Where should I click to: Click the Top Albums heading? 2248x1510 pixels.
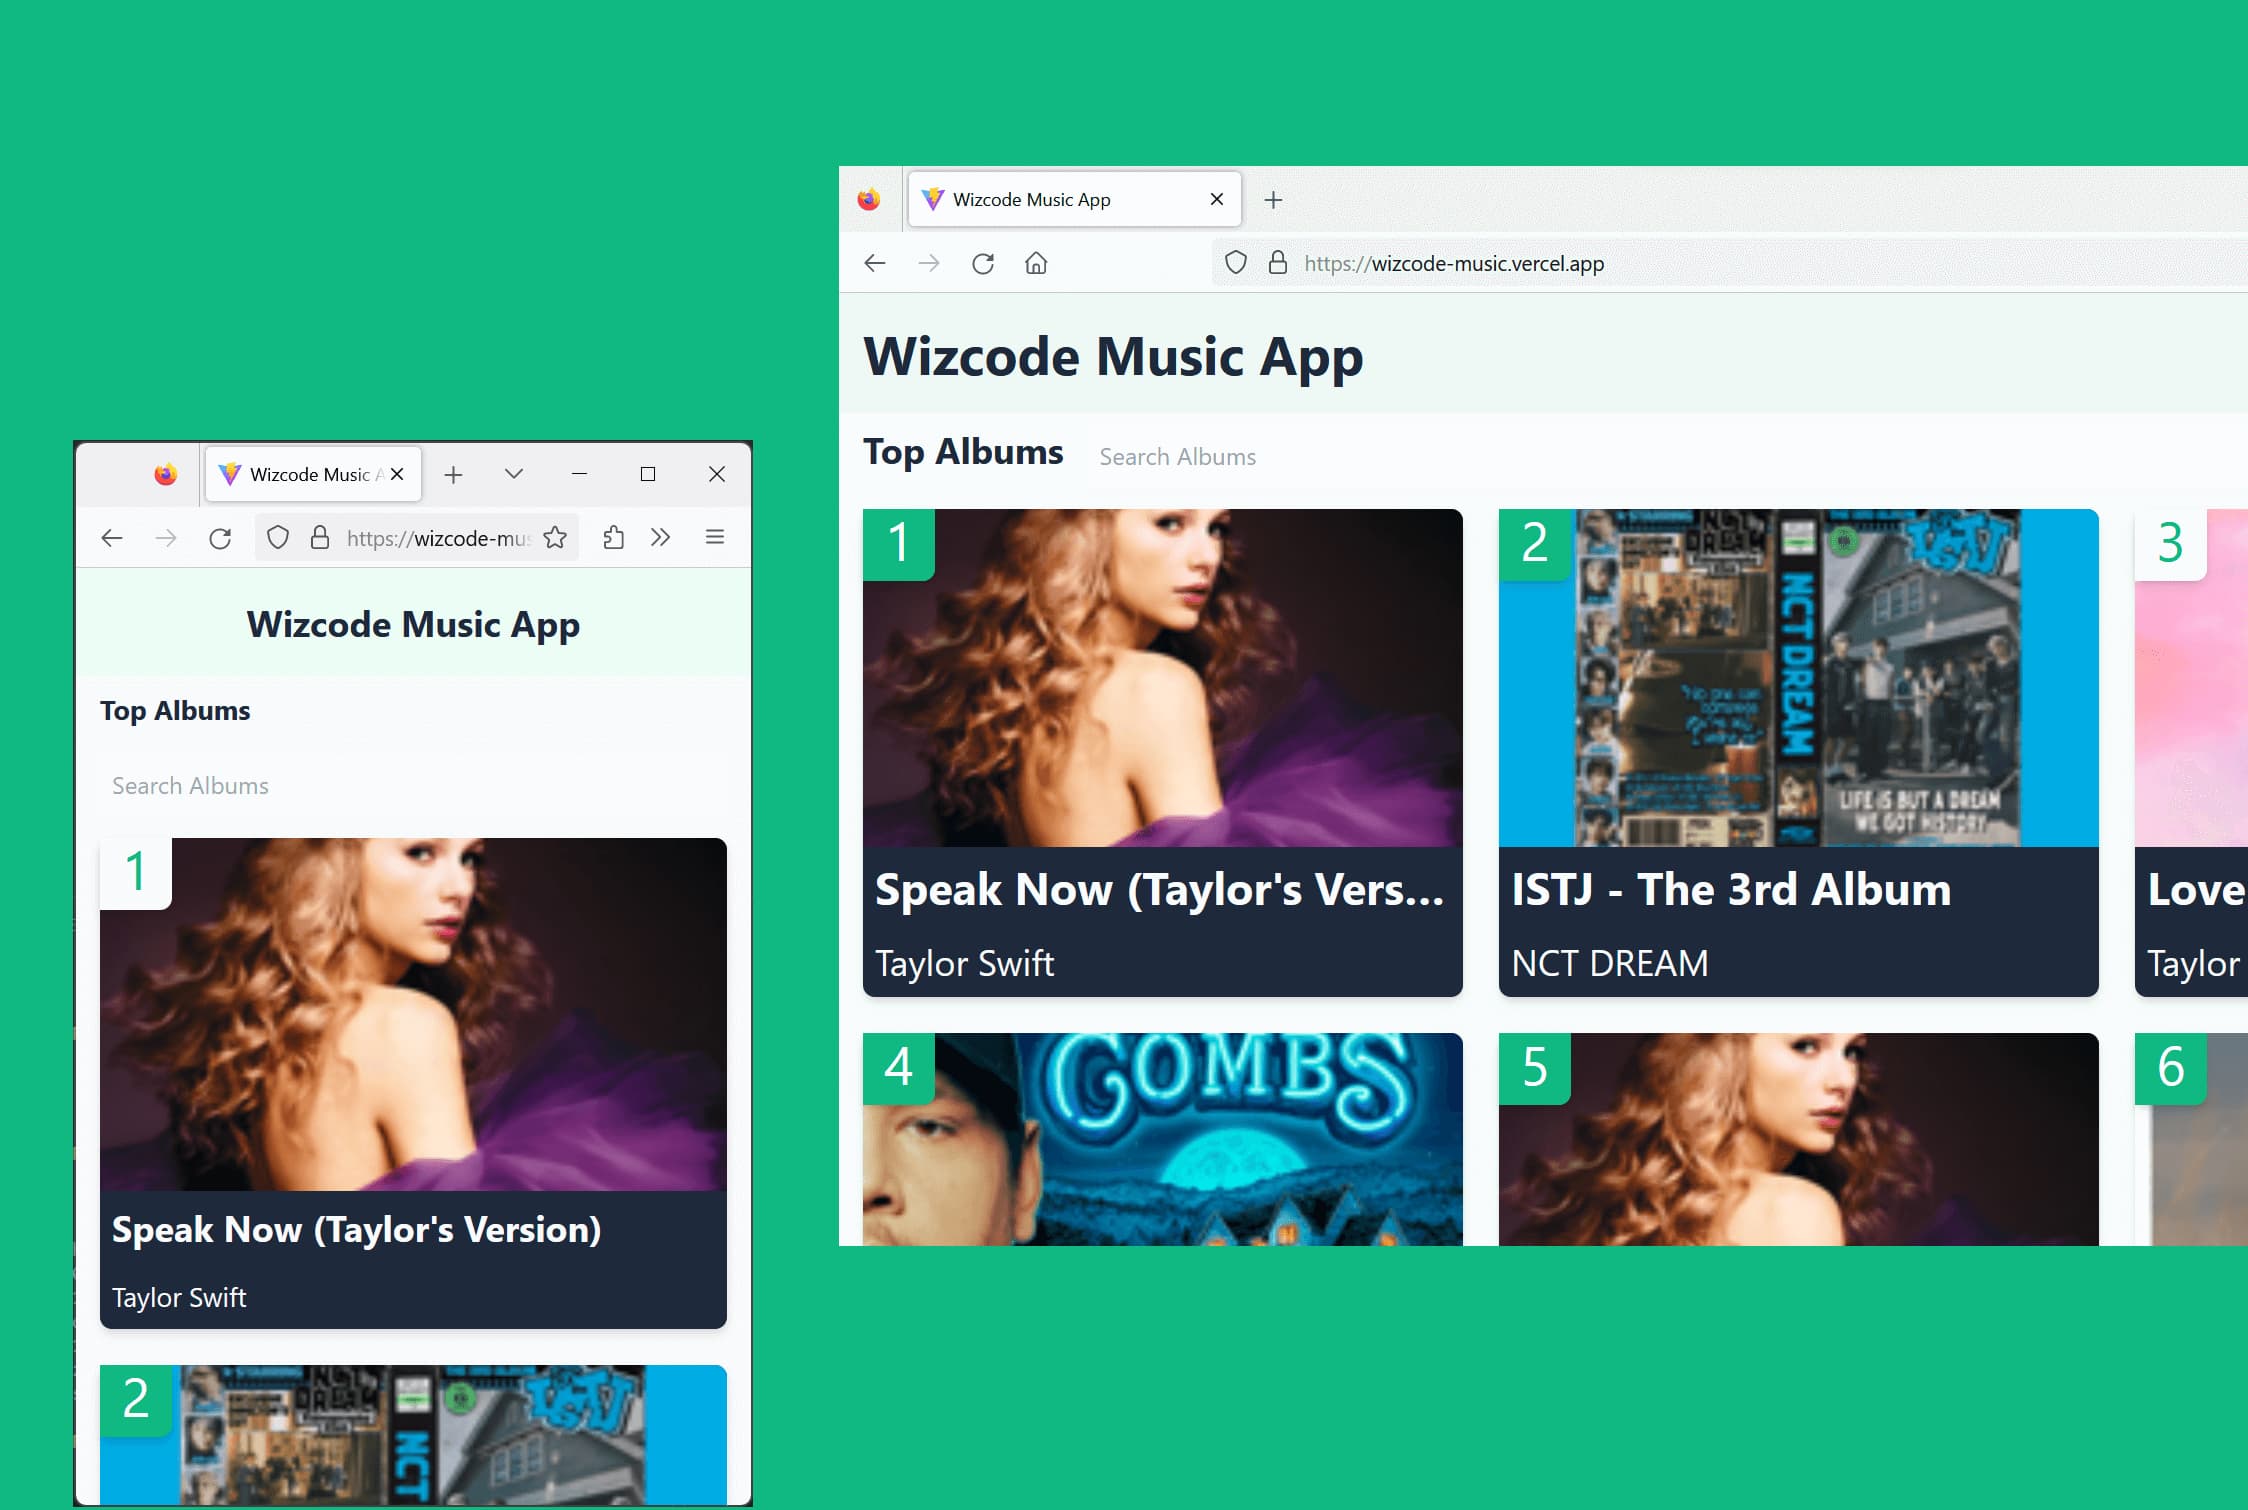pos(963,451)
